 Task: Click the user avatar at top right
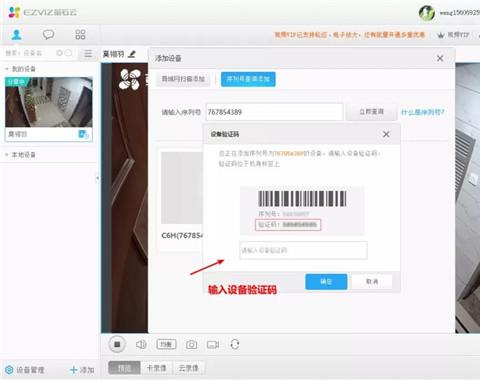tap(427, 13)
